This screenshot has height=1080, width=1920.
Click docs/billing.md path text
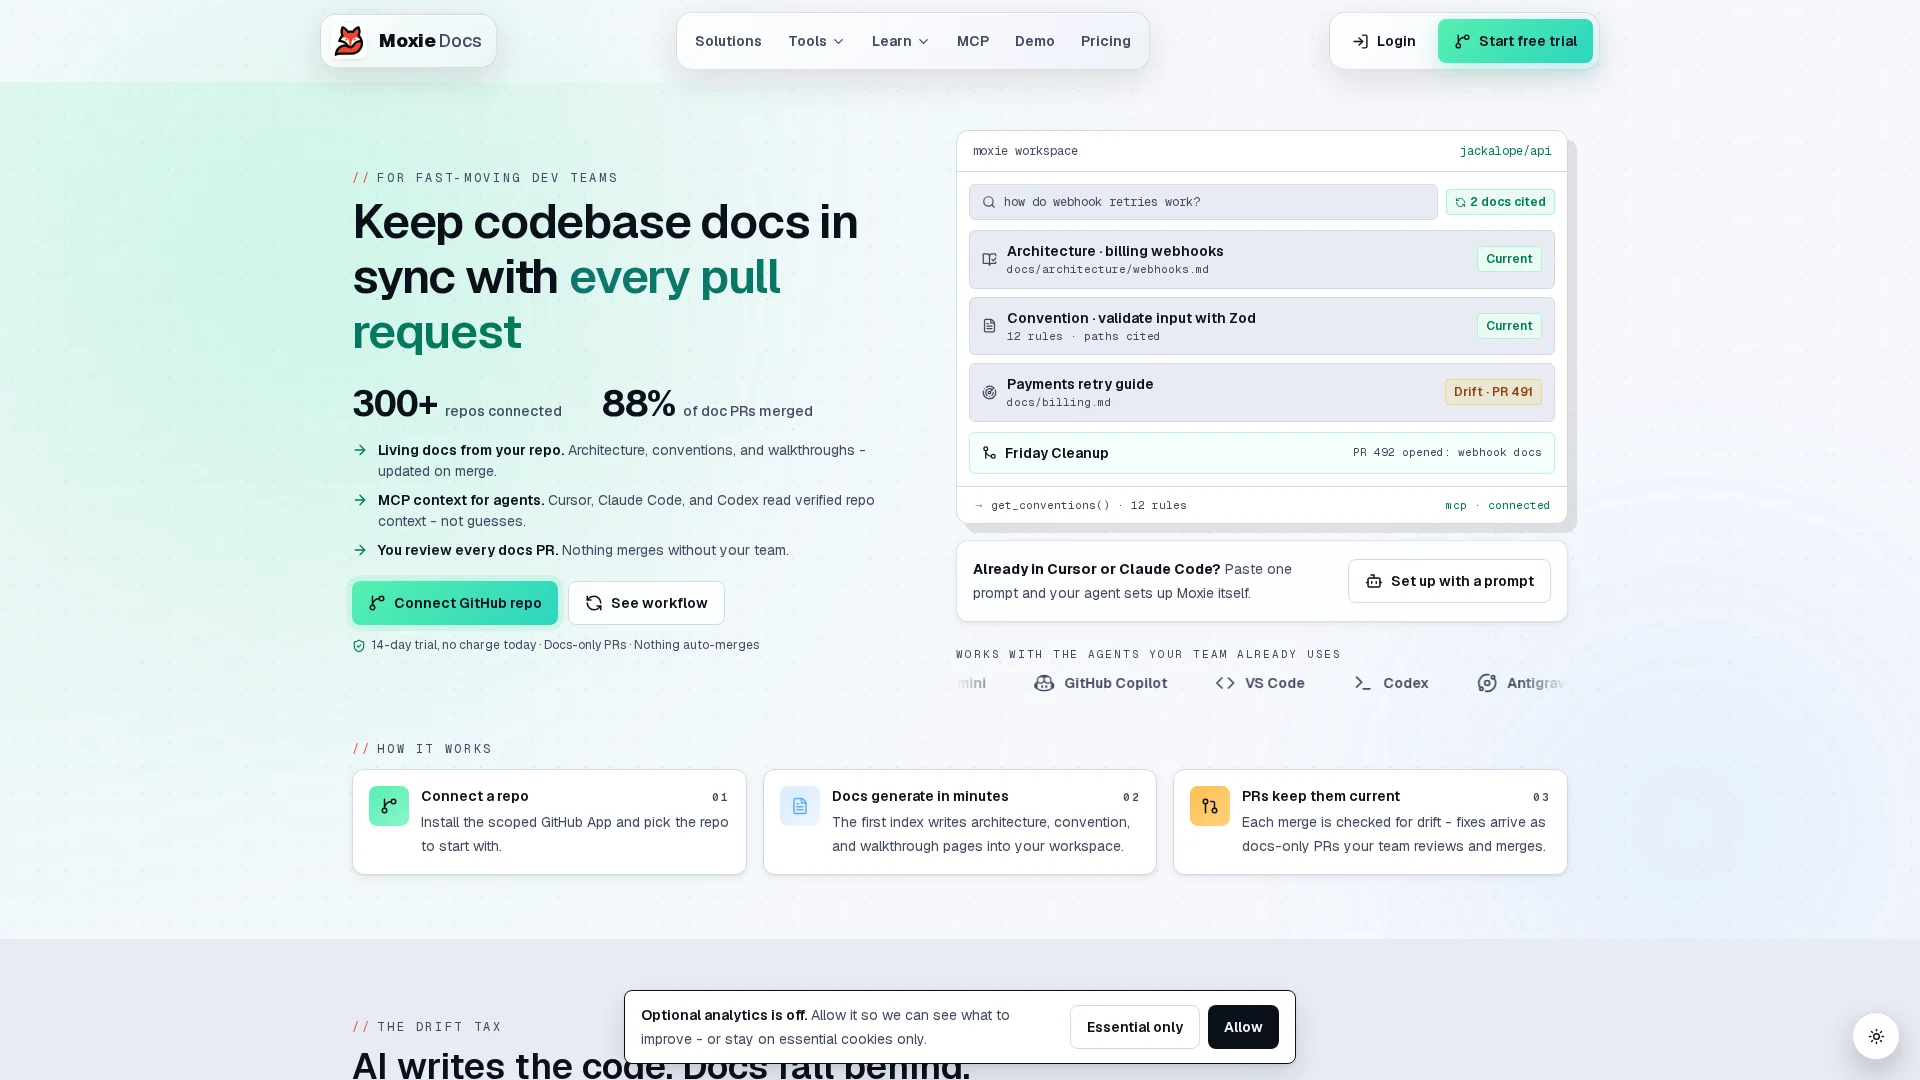click(1058, 403)
